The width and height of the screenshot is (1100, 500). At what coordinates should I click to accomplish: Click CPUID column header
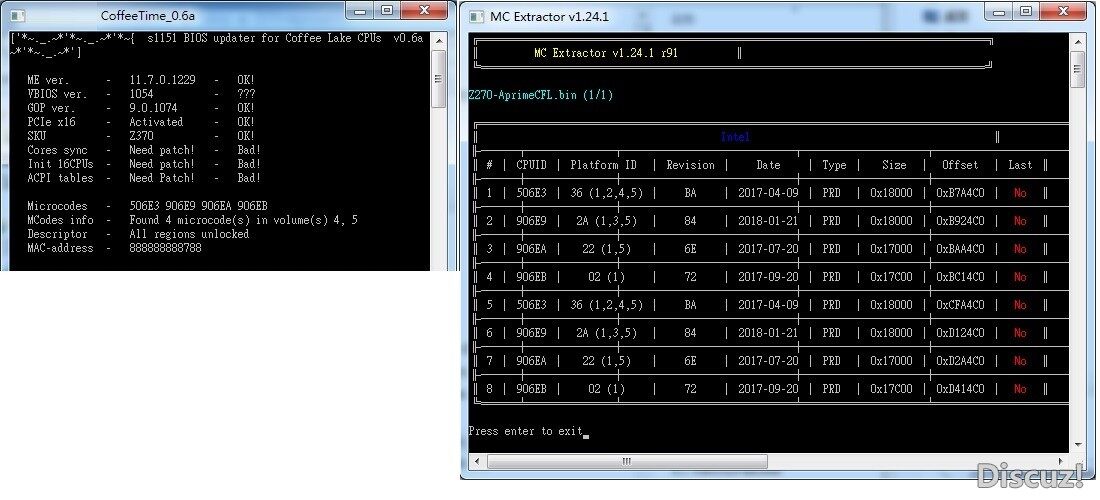point(531,165)
